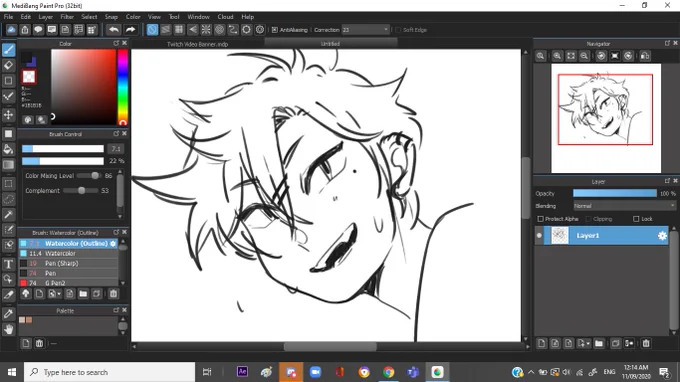The height and width of the screenshot is (382, 680).
Task: Select snap-off toolbar icon
Action: (152, 30)
